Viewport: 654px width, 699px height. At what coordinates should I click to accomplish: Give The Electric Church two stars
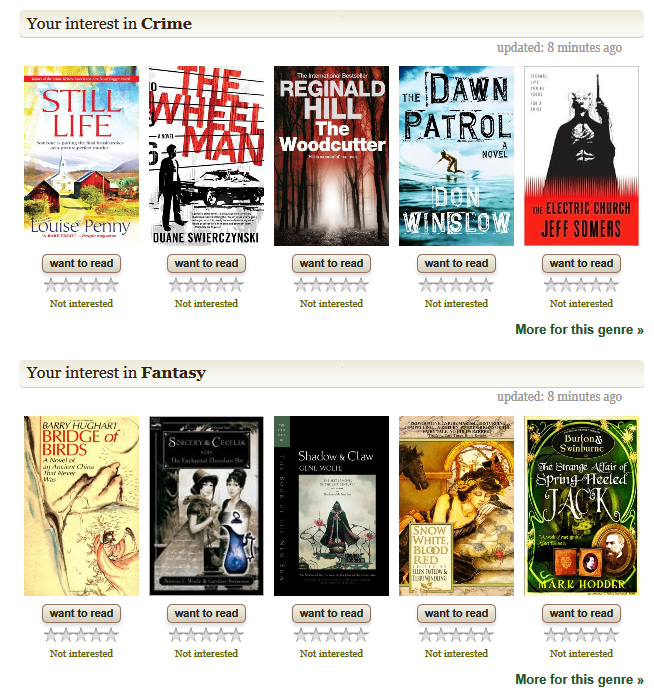tap(566, 285)
